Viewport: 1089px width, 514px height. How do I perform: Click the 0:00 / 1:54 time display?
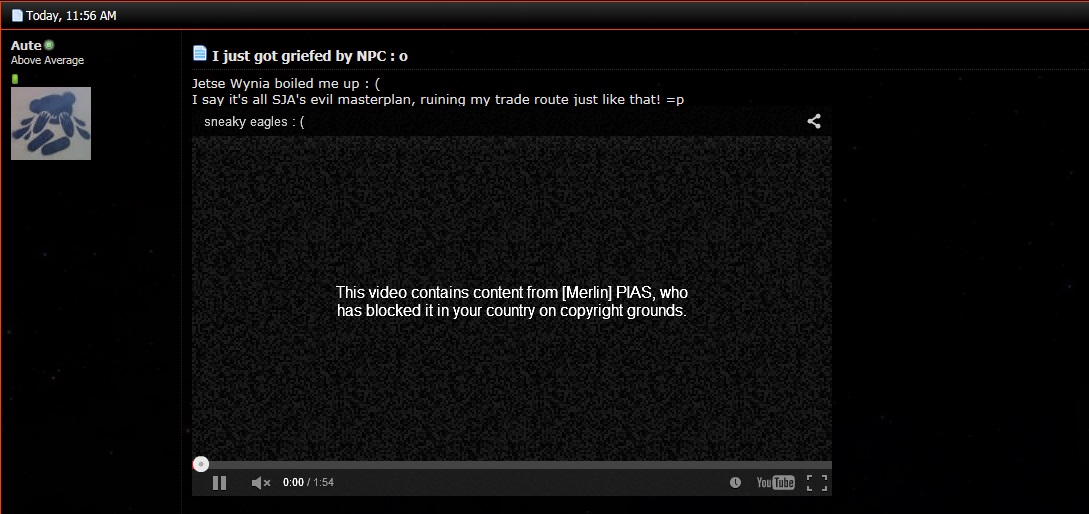[x=308, y=482]
